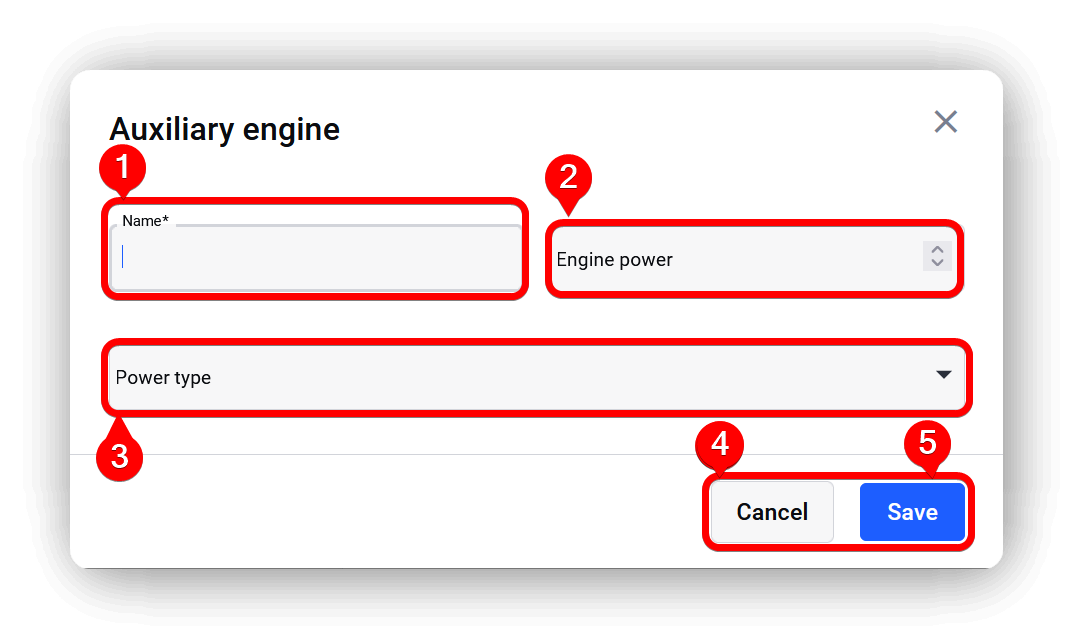
Task: Click the Auxiliary engine dialog title
Action: (x=225, y=129)
